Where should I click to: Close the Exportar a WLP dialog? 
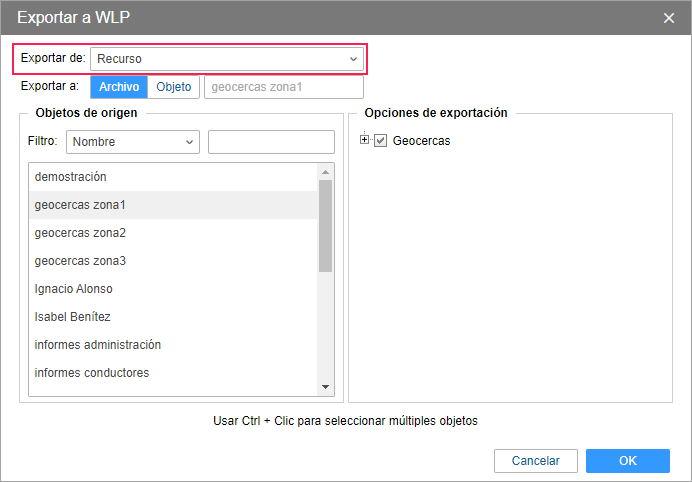tap(669, 18)
